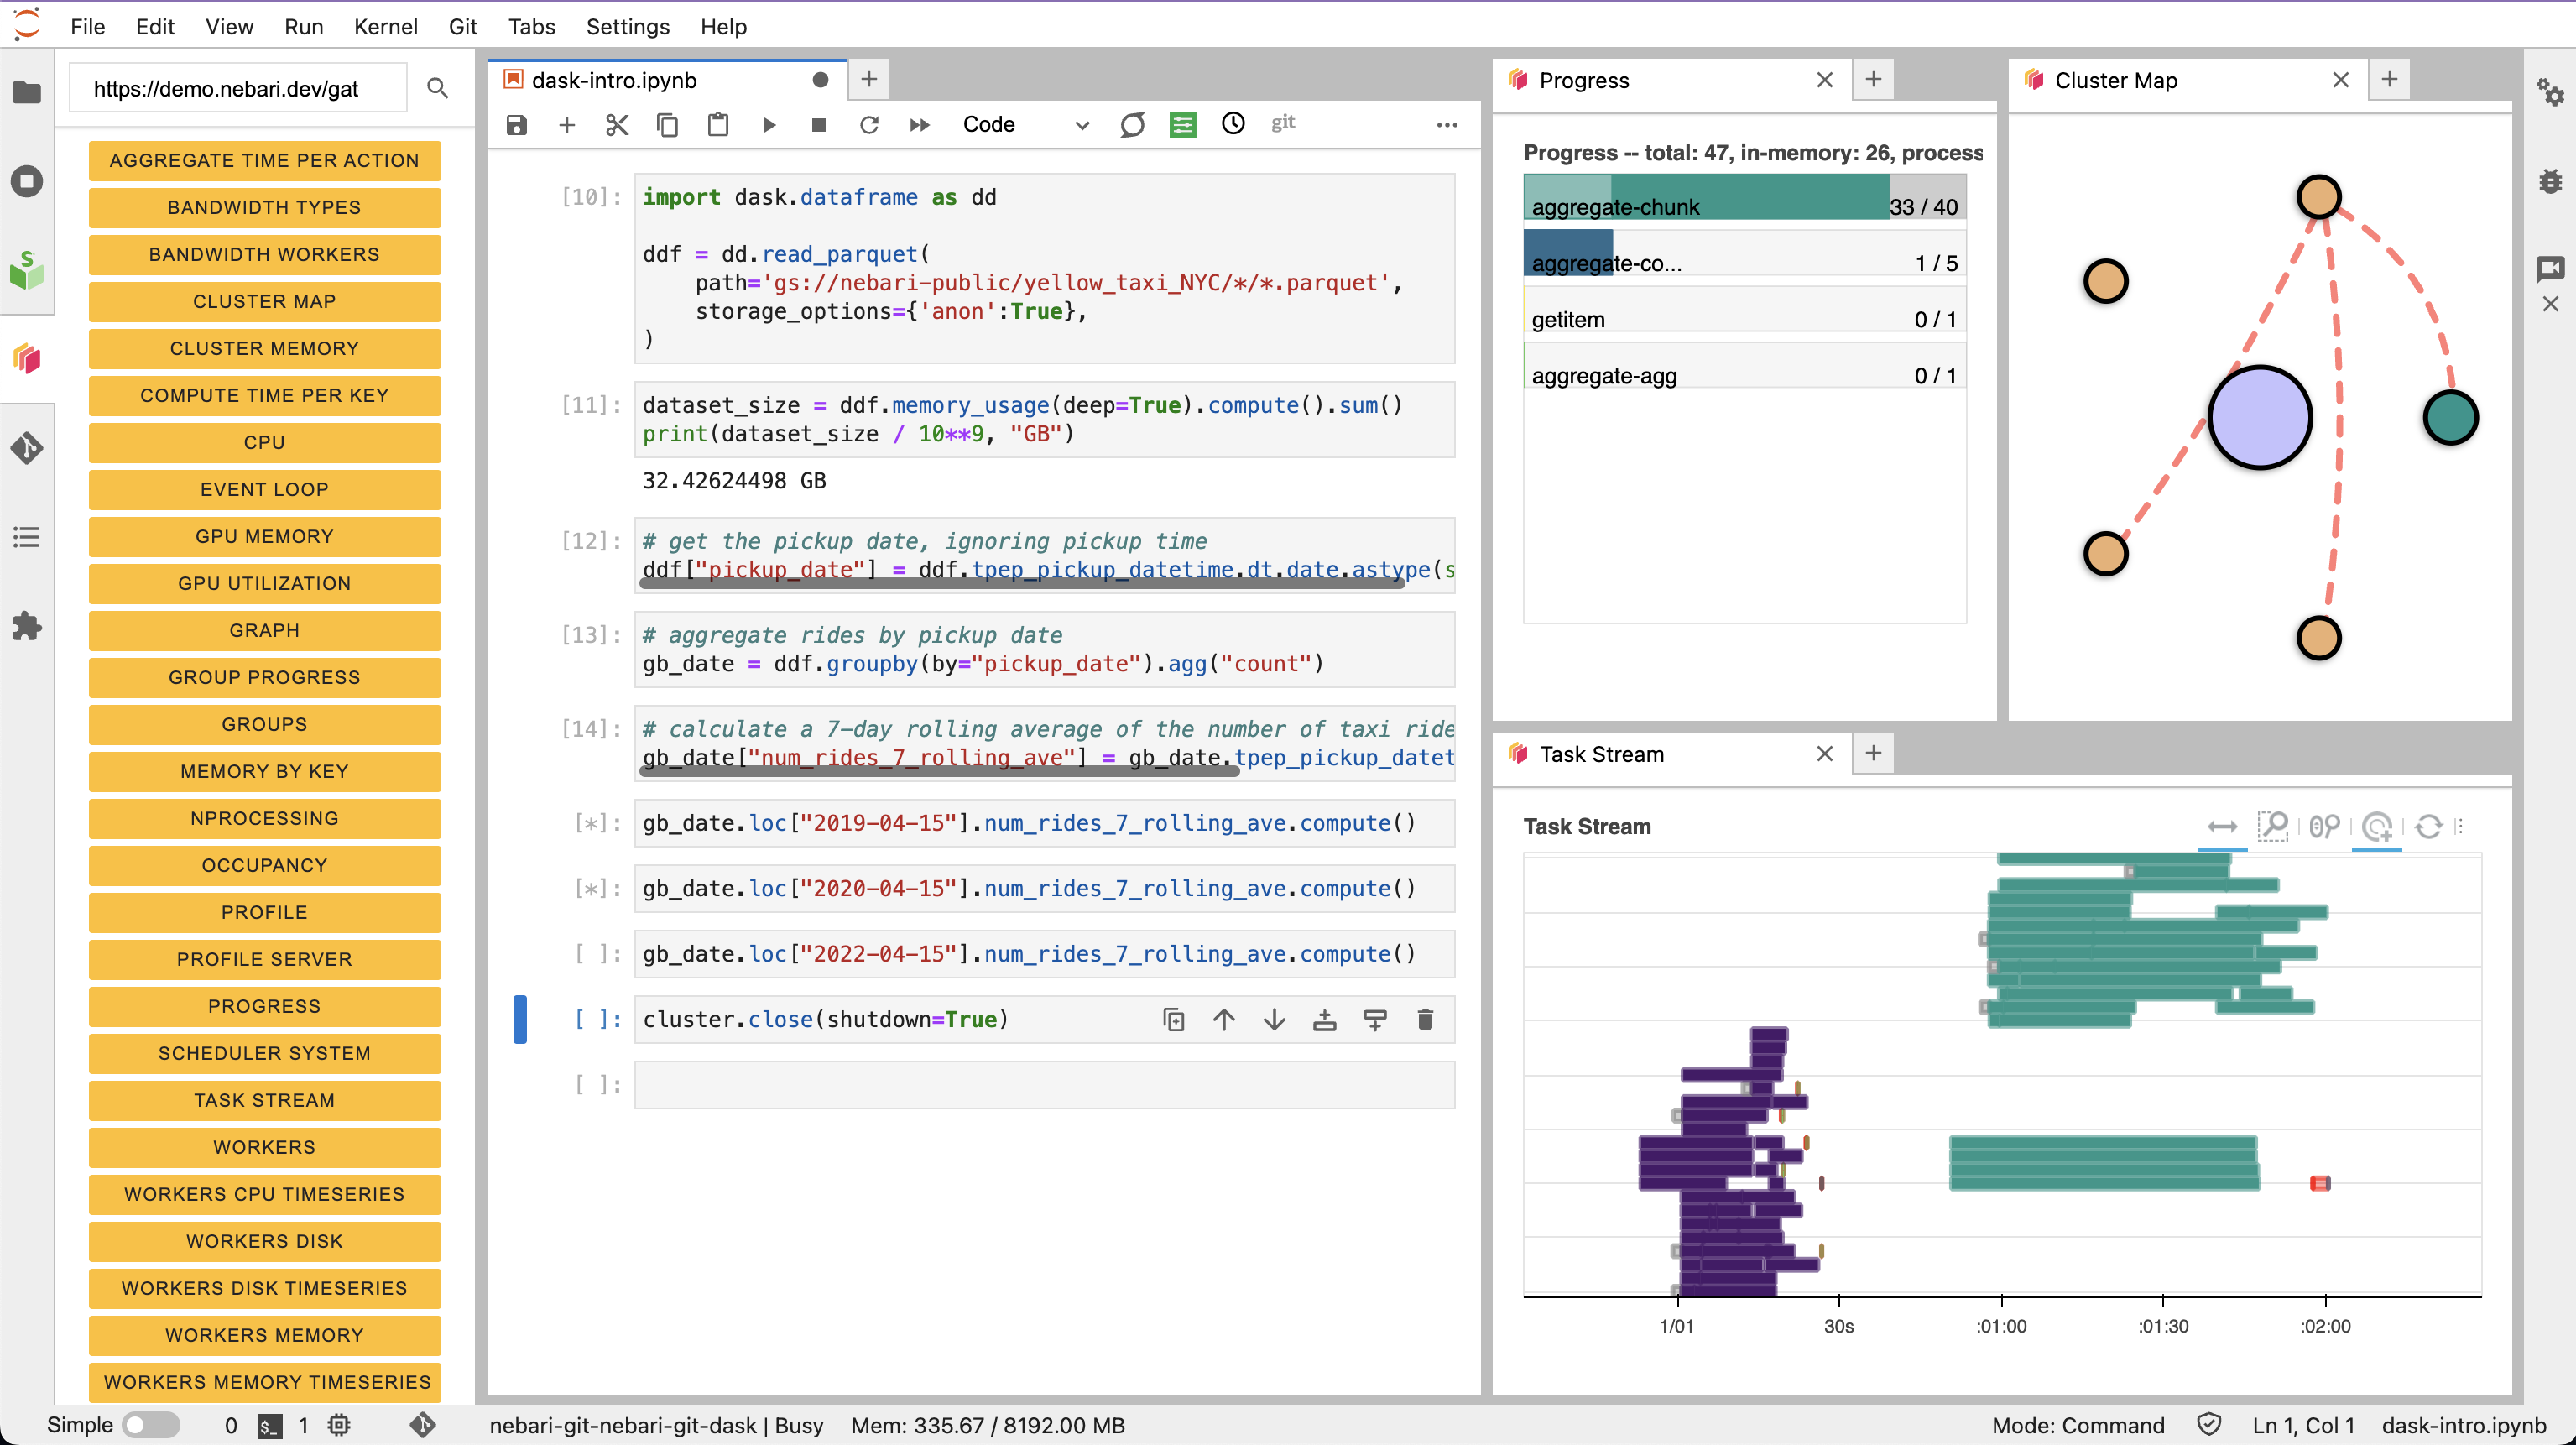Open the Task Stream kebab menu
The width and height of the screenshot is (2576, 1445).
coord(2459,827)
